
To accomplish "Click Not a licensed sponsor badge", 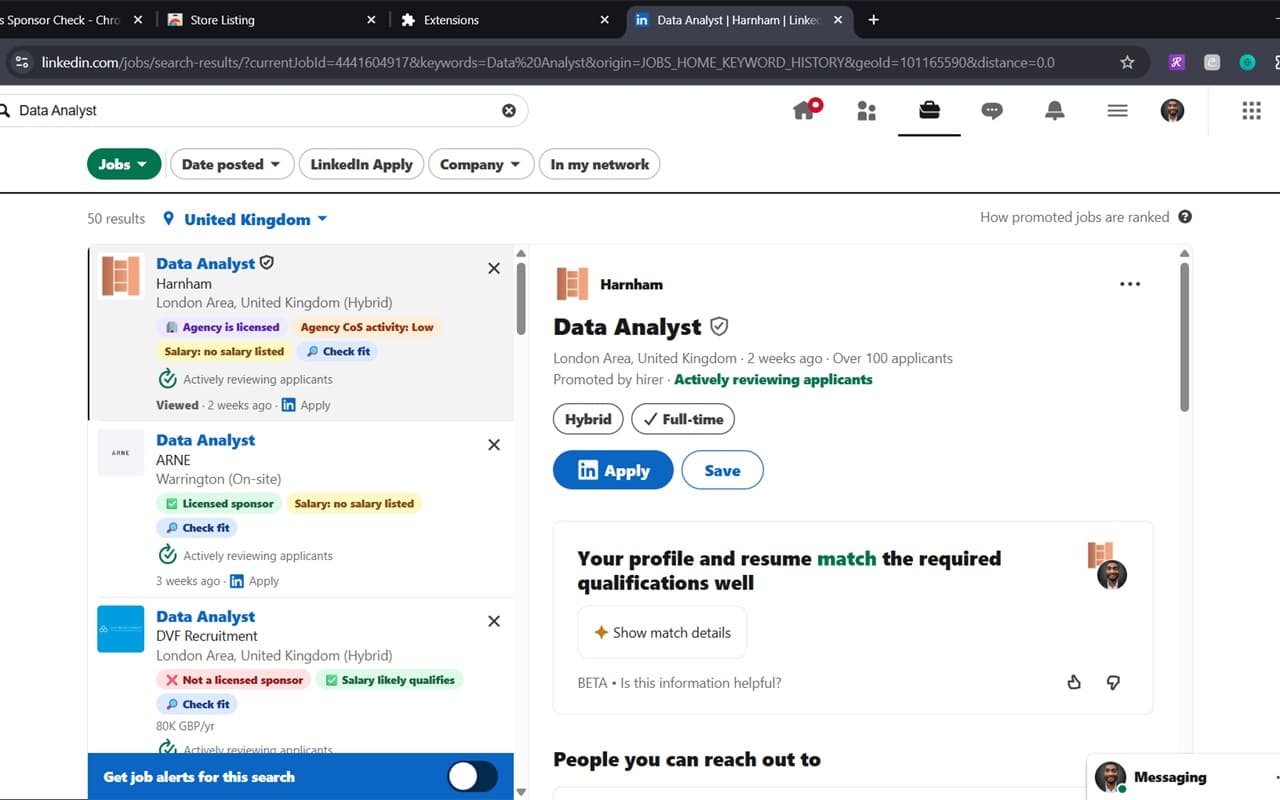I will click(234, 680).
